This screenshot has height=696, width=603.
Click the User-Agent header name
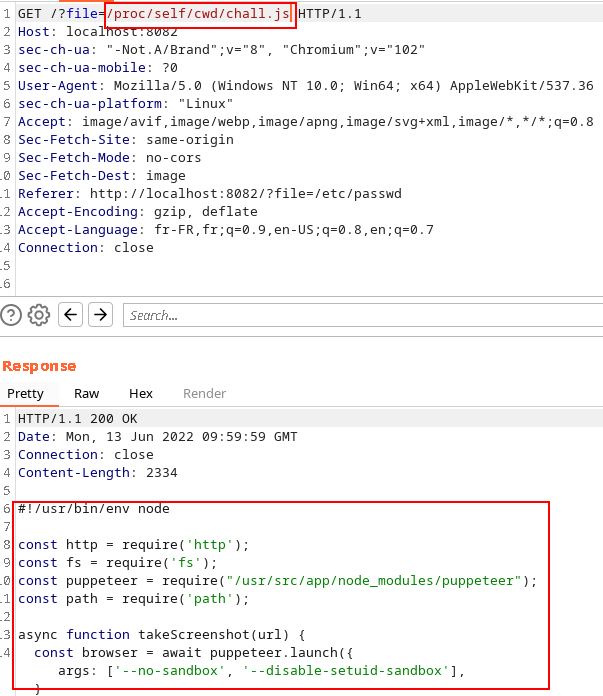pos(58,86)
